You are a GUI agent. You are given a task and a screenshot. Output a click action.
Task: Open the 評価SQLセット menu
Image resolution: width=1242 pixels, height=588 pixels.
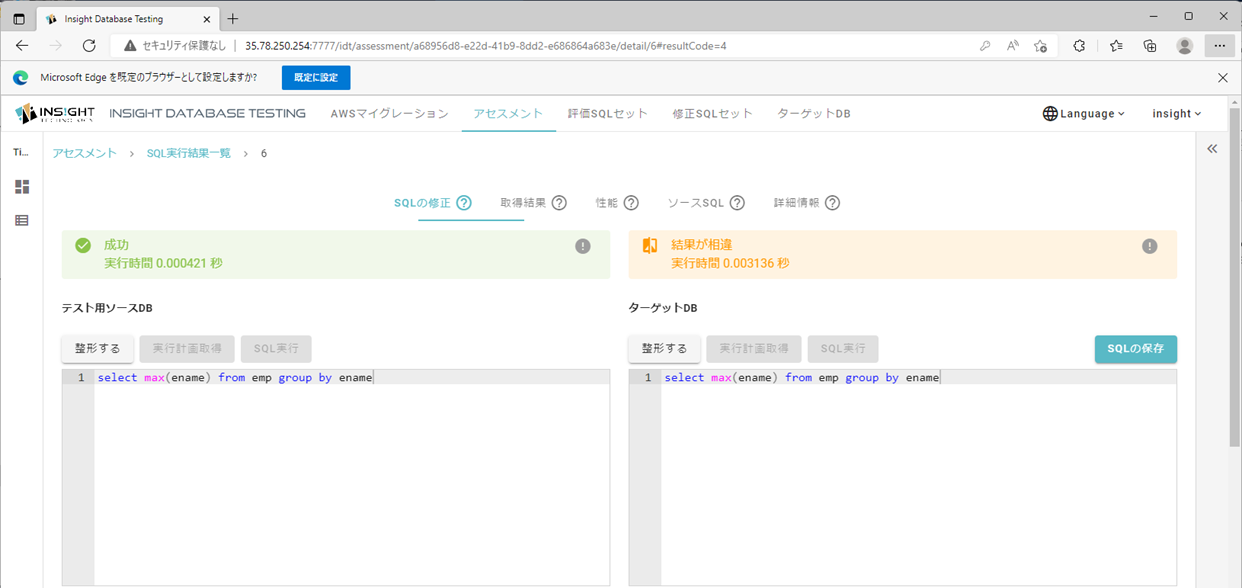click(608, 114)
